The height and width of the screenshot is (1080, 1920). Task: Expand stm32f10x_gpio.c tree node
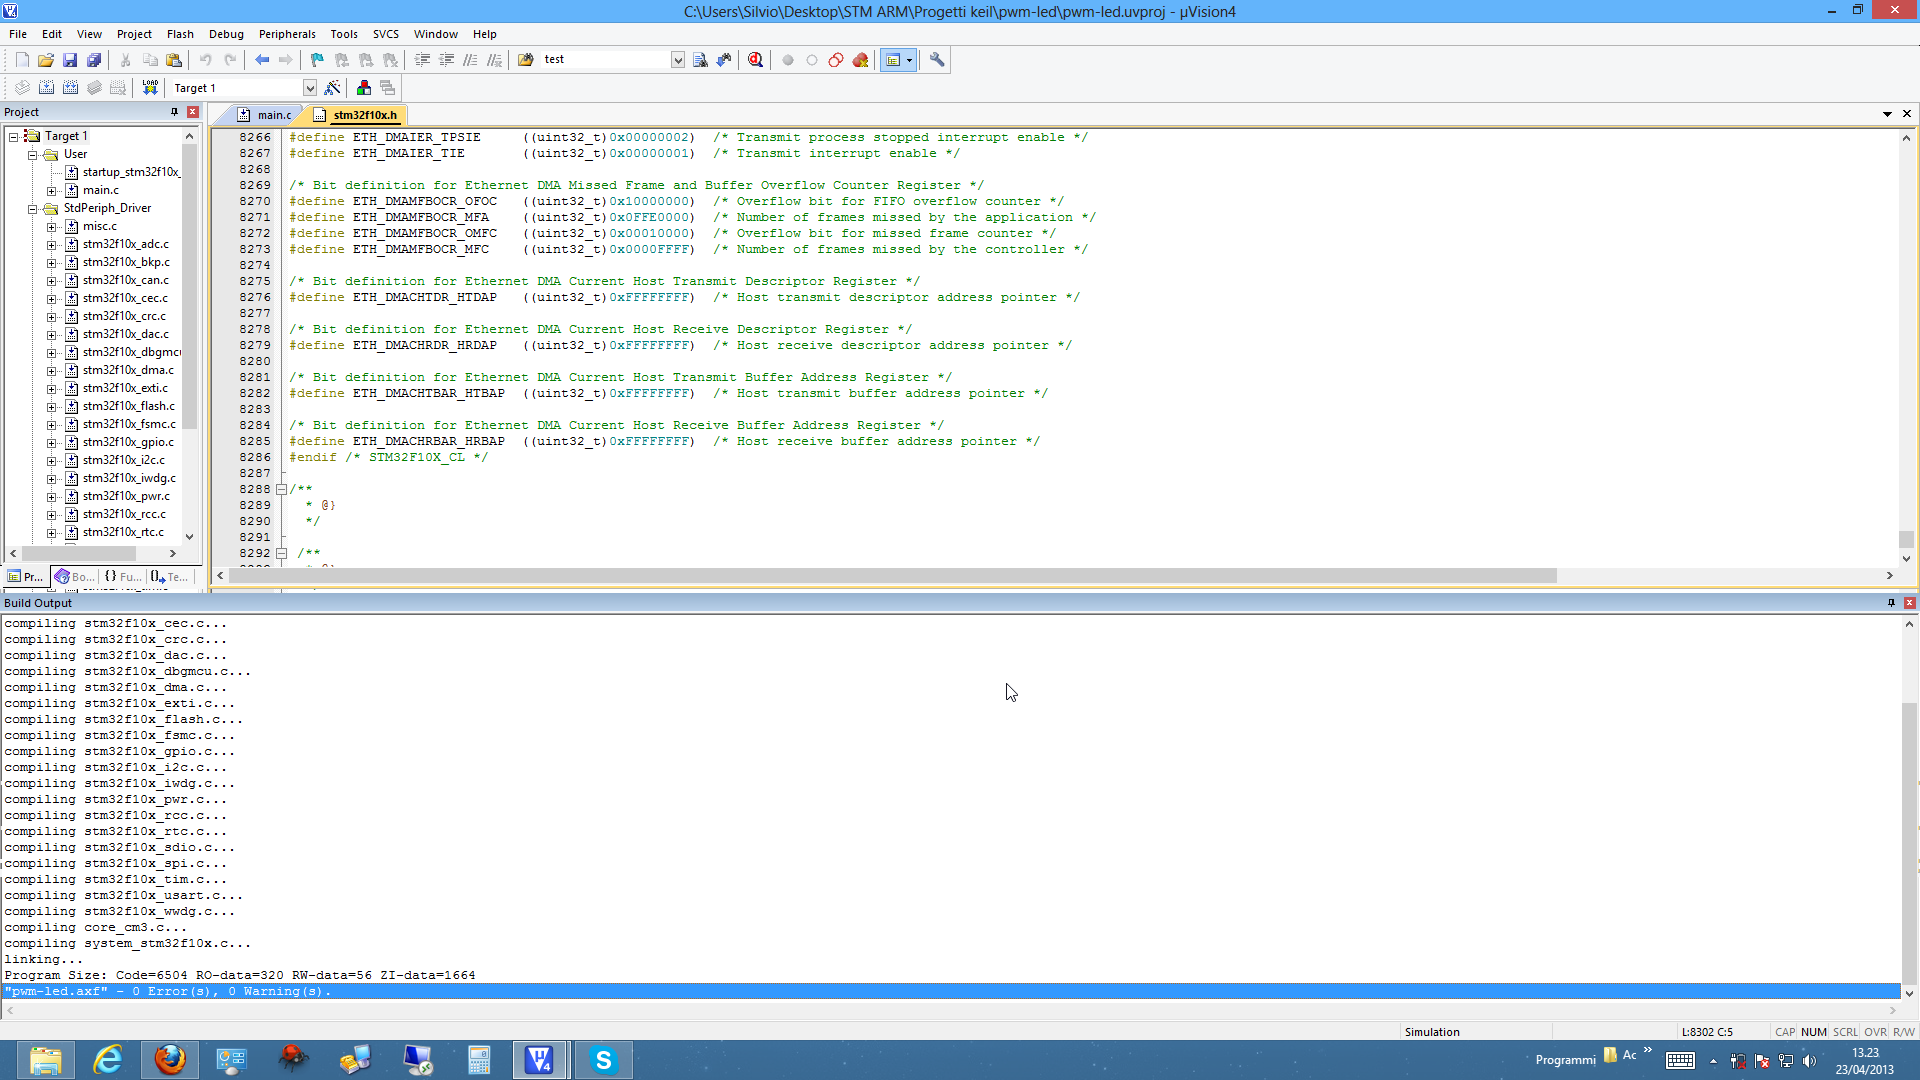coord(52,443)
